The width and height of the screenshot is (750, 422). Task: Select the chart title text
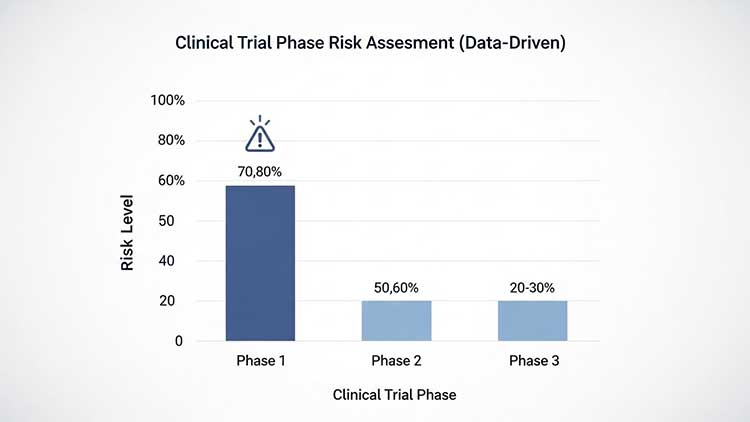pyautogui.click(x=374, y=44)
